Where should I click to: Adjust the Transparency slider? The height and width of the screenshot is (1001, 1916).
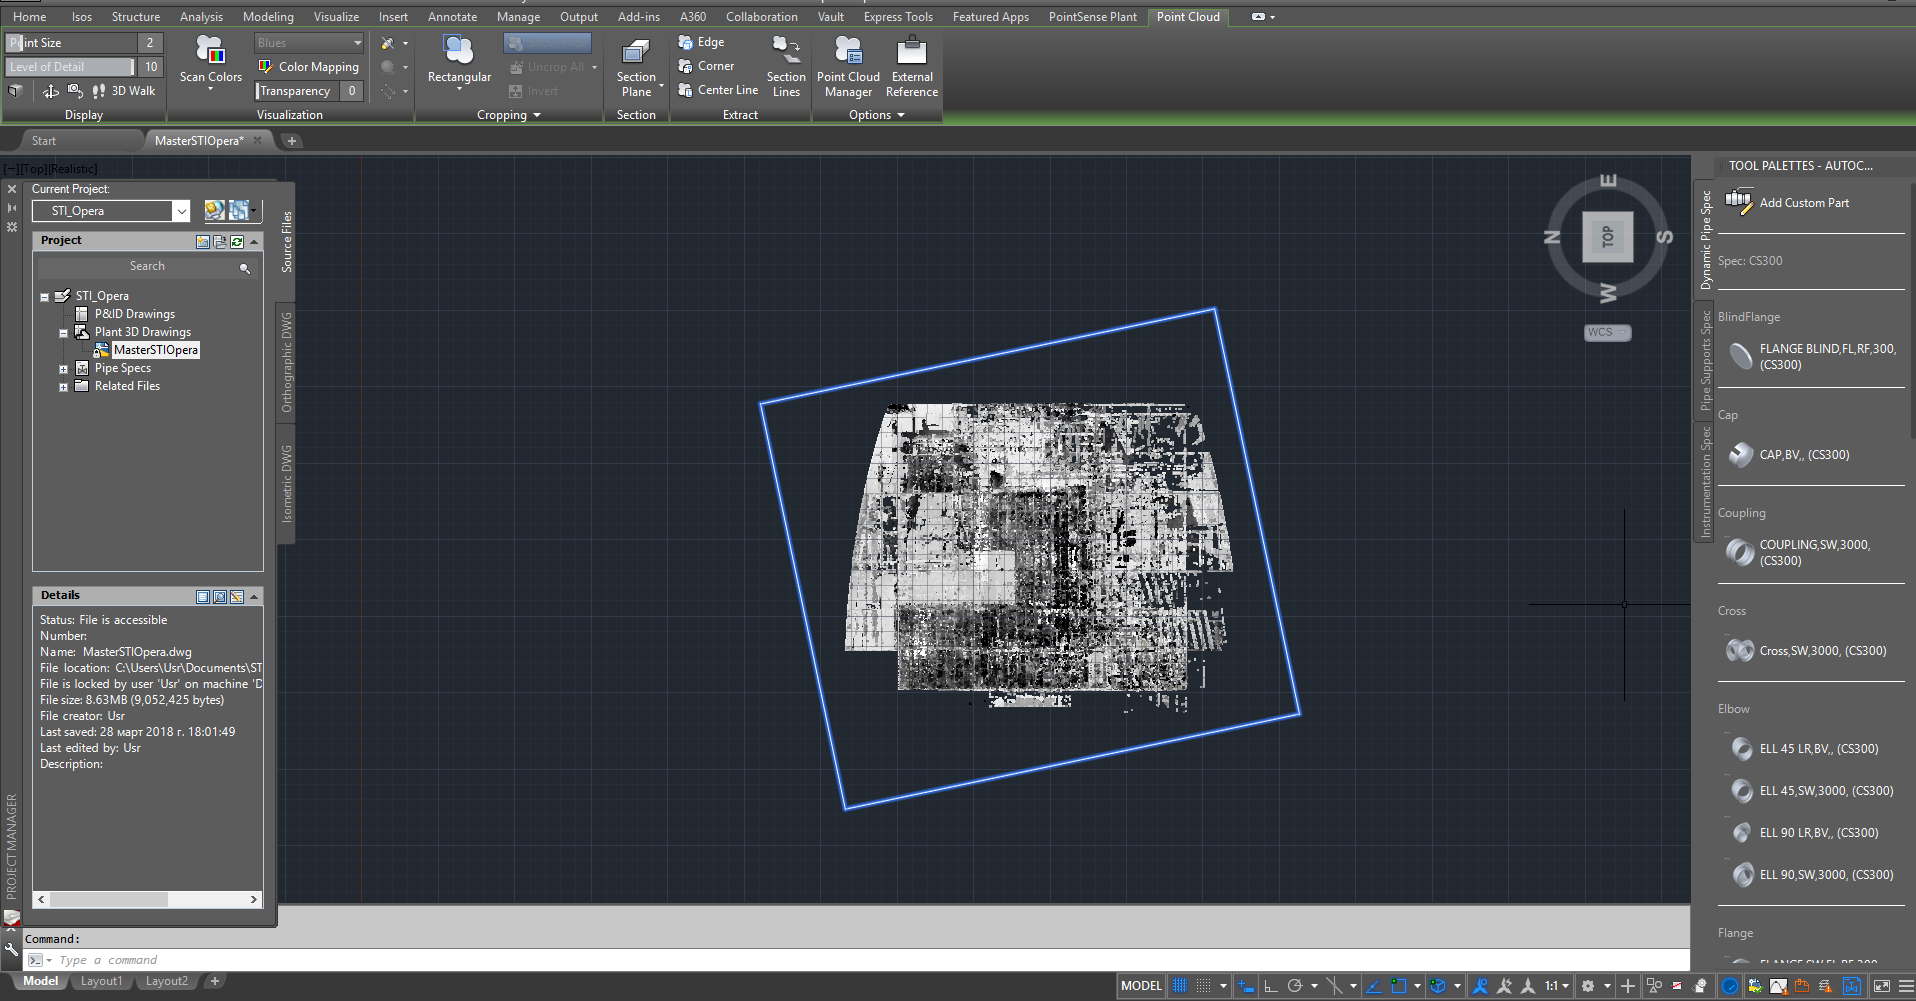(x=298, y=91)
